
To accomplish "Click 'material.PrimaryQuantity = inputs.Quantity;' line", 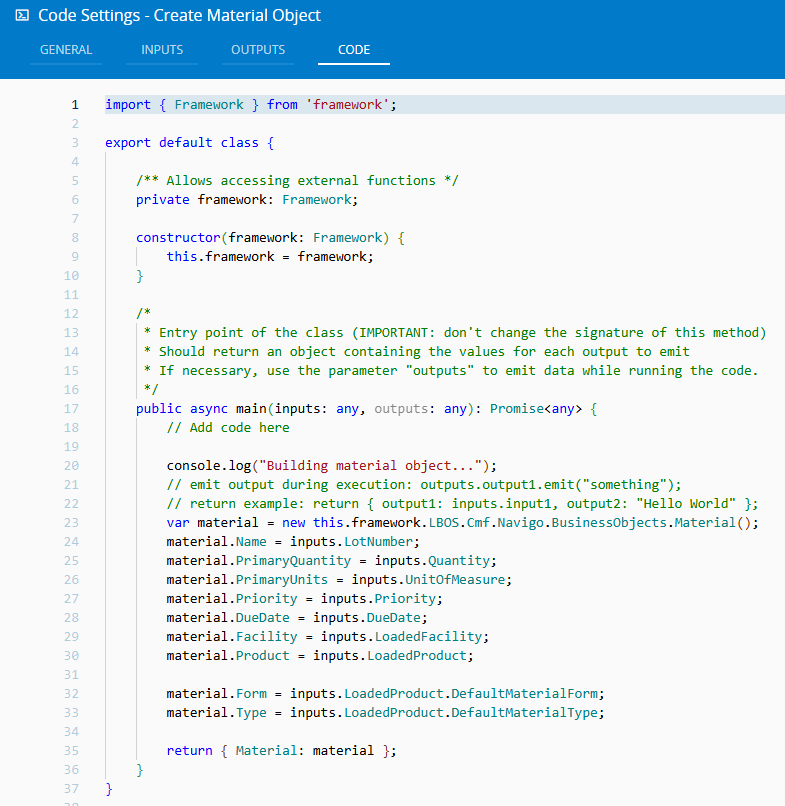I will (332, 561).
